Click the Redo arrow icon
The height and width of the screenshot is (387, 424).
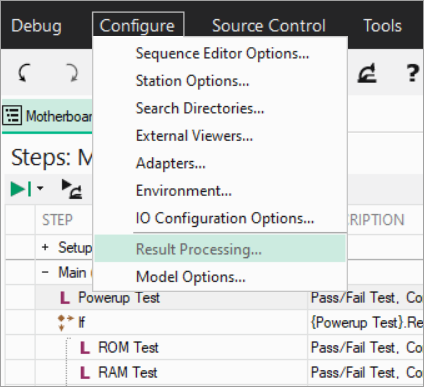[x=72, y=72]
